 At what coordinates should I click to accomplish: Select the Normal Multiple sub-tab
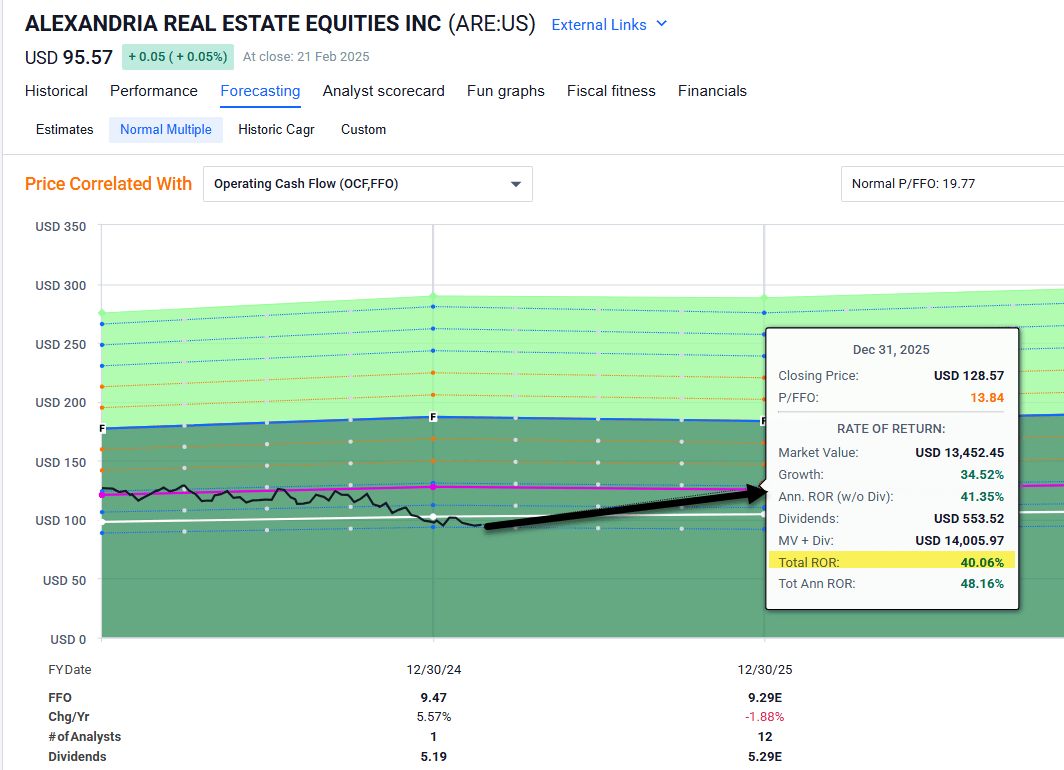pyautogui.click(x=165, y=129)
